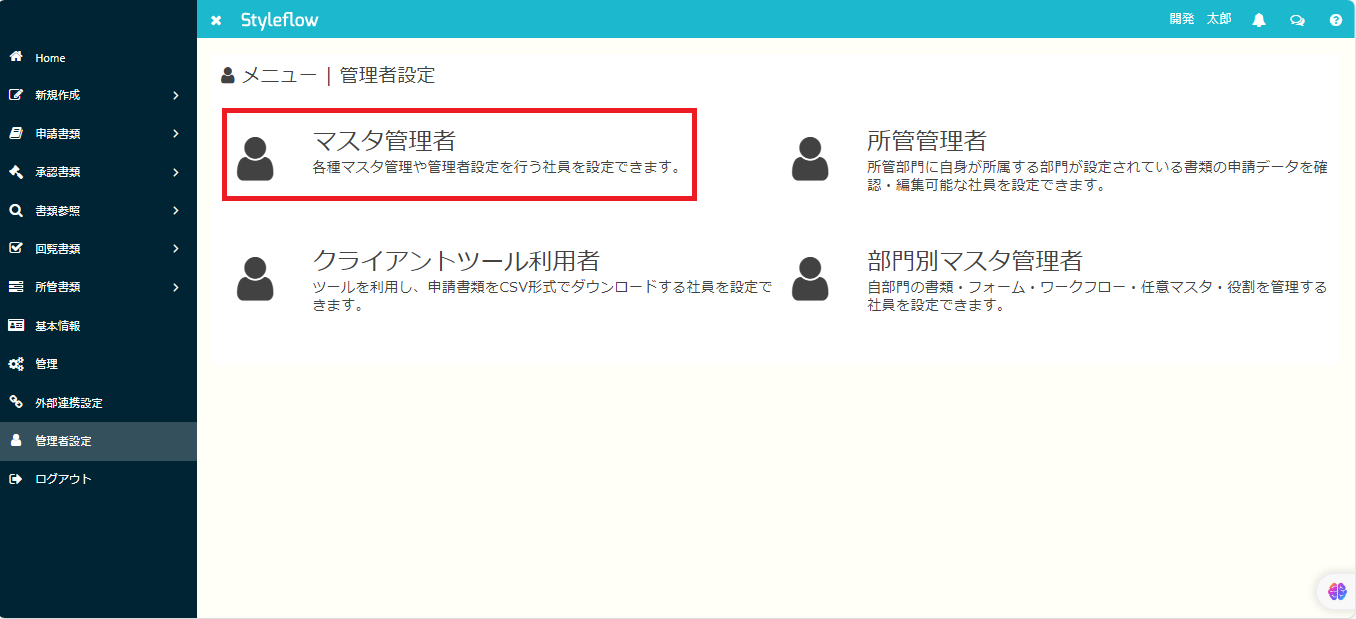Open 外部連携設定 menu item
Screen dimensions: 1356x619
point(98,403)
